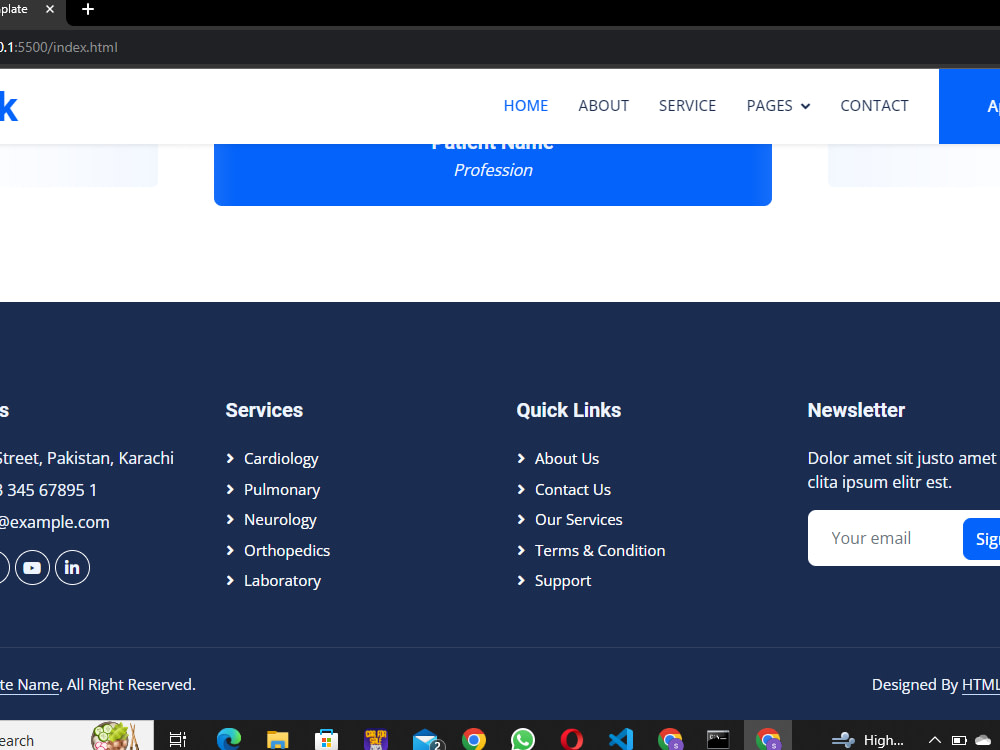1000x750 pixels.
Task: Click the site logo letter in navbar
Action: click(8, 107)
